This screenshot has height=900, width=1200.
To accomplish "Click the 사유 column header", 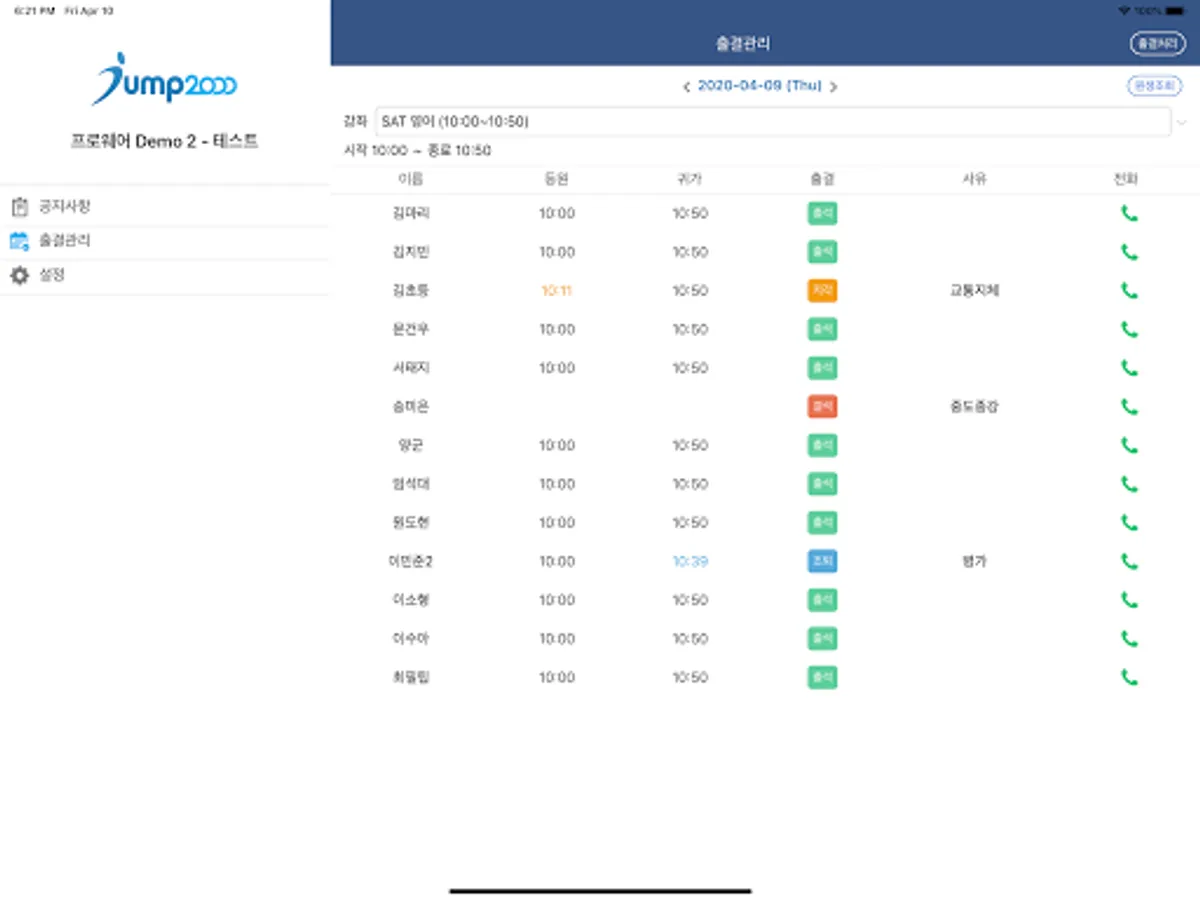I will (975, 180).
